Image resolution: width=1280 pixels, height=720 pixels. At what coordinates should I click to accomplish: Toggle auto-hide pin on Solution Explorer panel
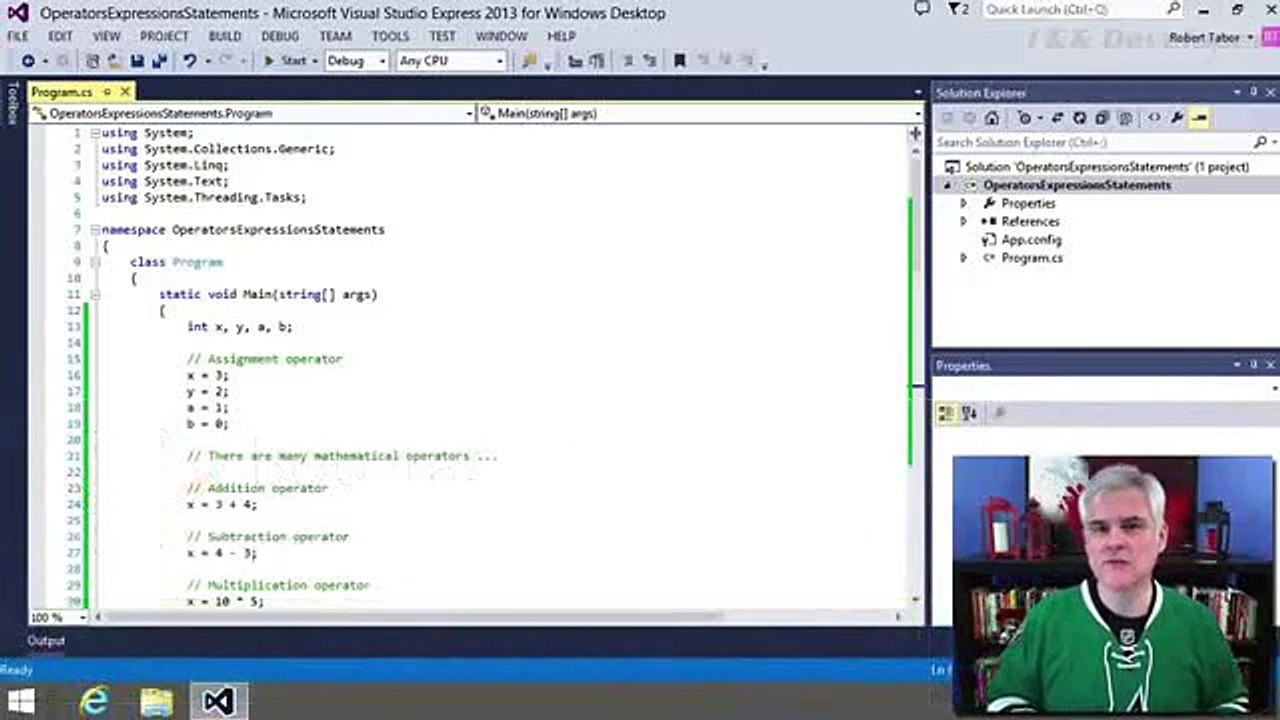(x=1253, y=92)
